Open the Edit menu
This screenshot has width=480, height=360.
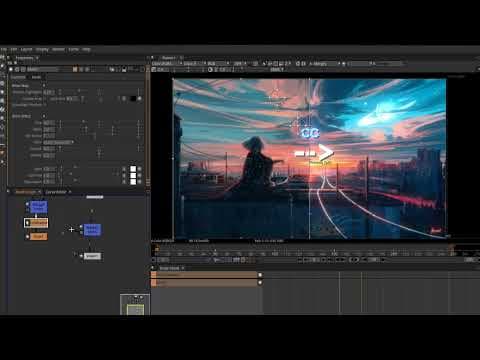14,49
